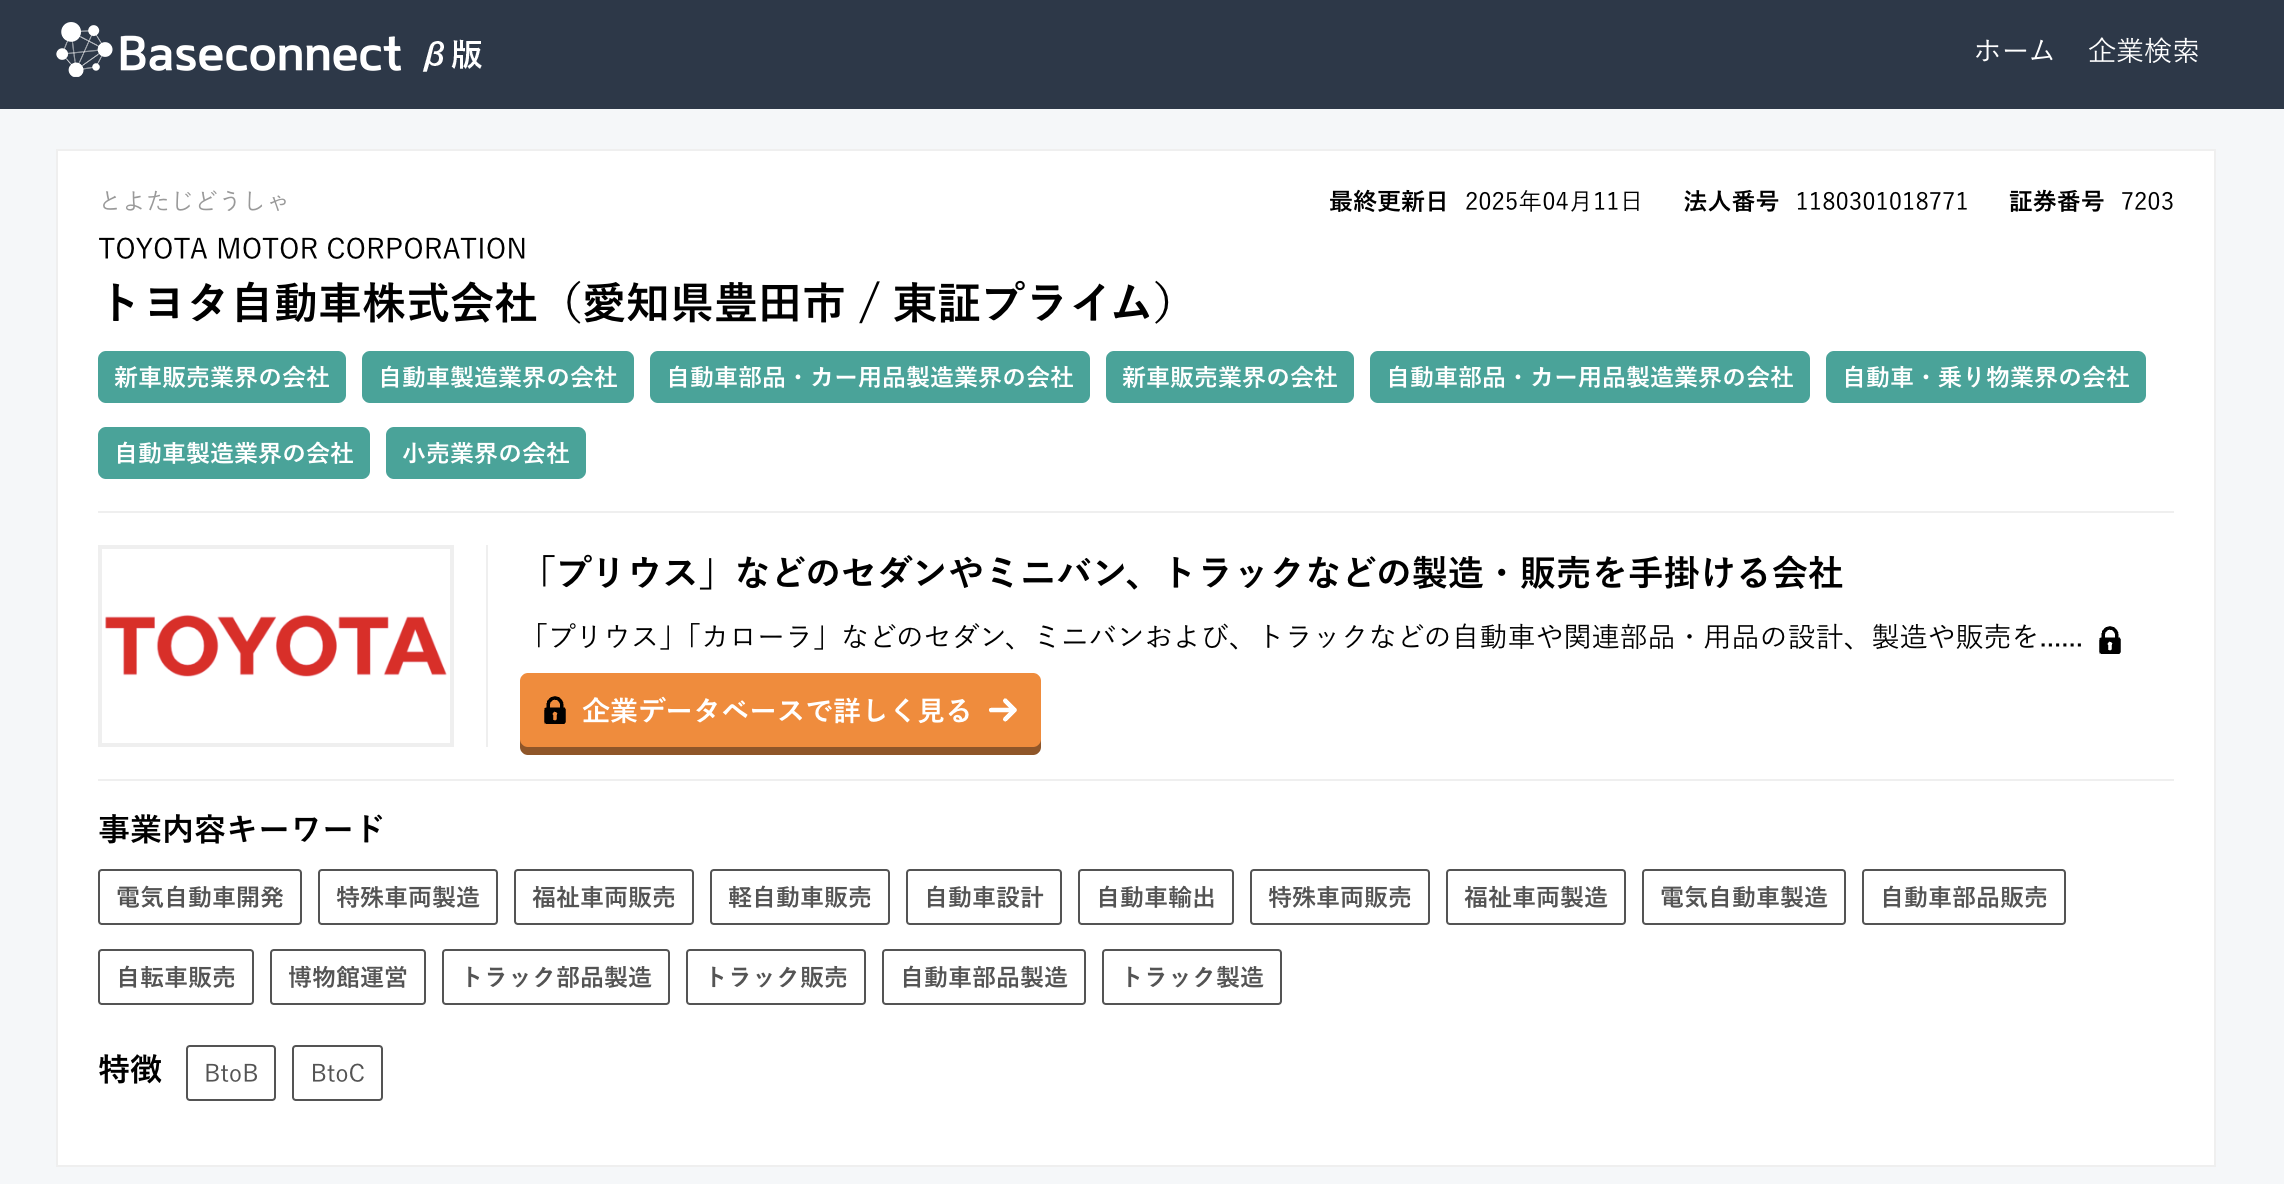Select the second 自動車部品・カー用品製造業界の会社 tag
2284x1184 pixels.
[1590, 377]
